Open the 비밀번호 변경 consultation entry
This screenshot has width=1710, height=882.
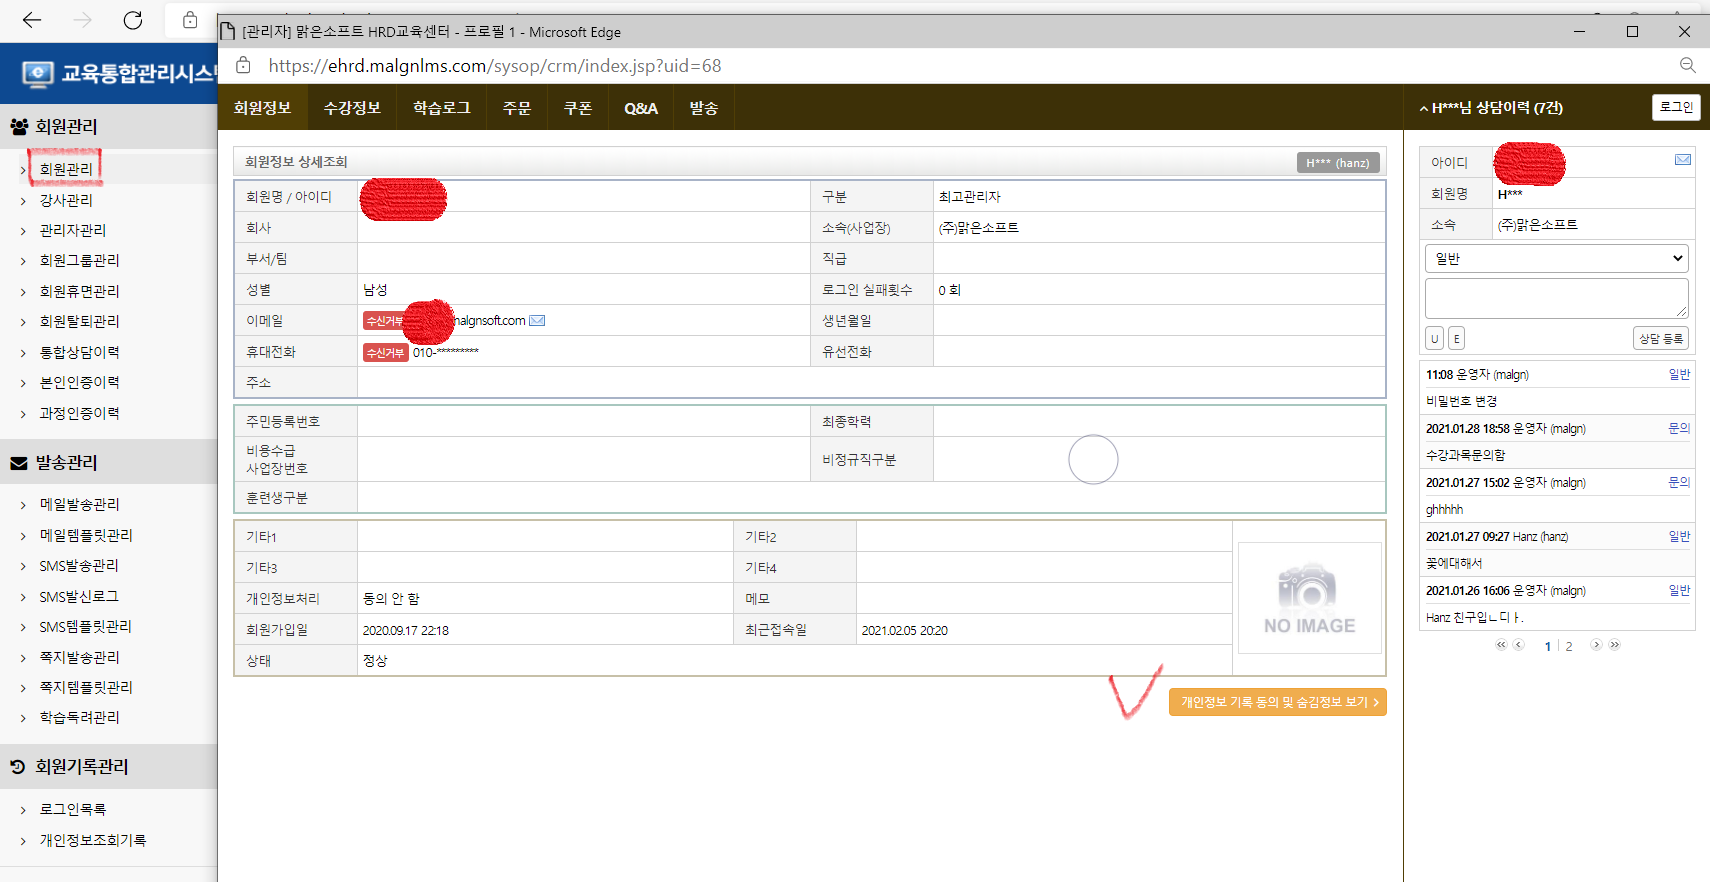(x=1462, y=401)
